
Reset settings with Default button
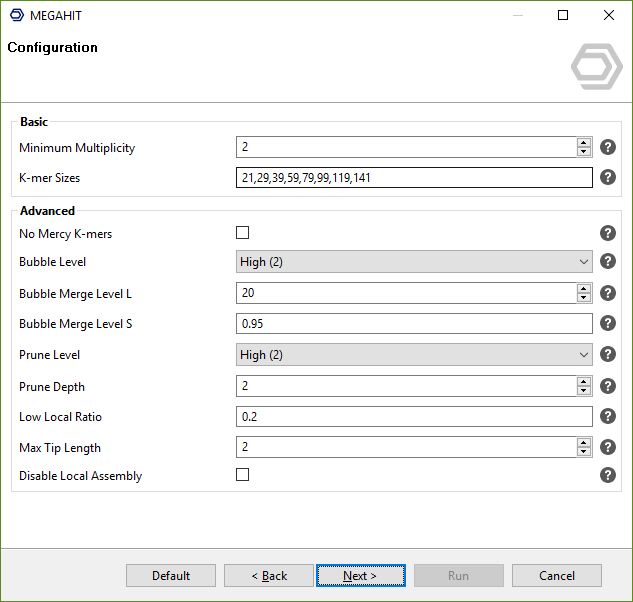[171, 576]
